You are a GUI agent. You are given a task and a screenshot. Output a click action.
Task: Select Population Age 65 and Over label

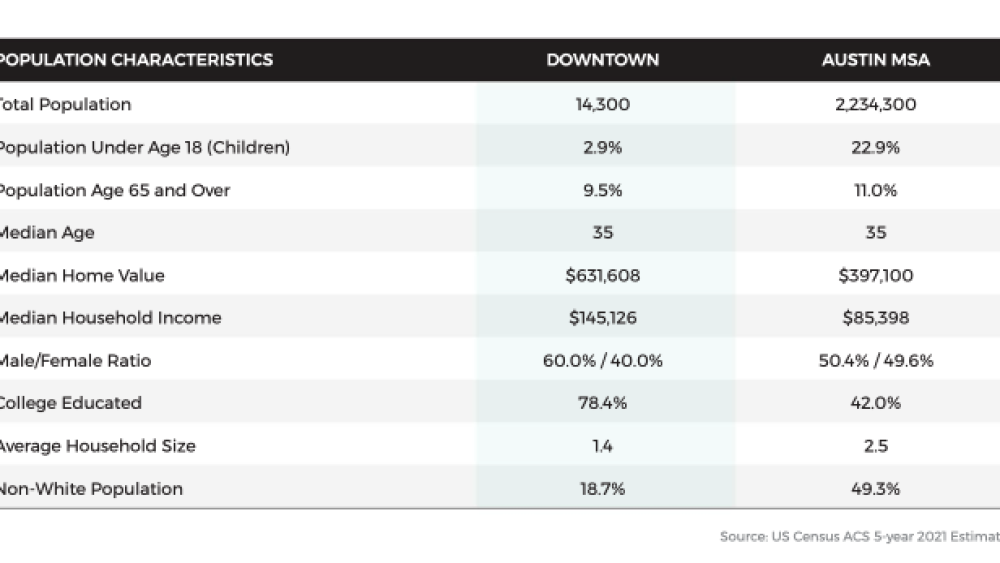pyautogui.click(x=113, y=190)
